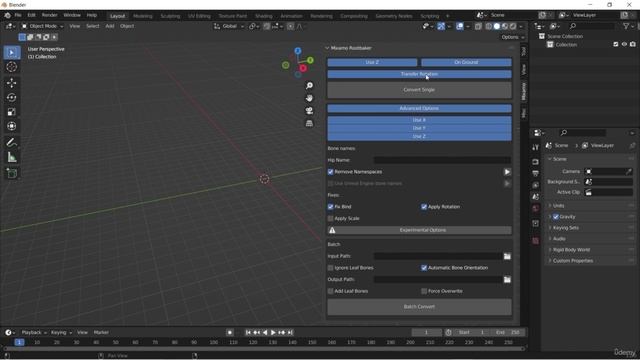Toggle the Advanced Options button
Image resolution: width=640 pixels, height=360 pixels.
coord(419,109)
